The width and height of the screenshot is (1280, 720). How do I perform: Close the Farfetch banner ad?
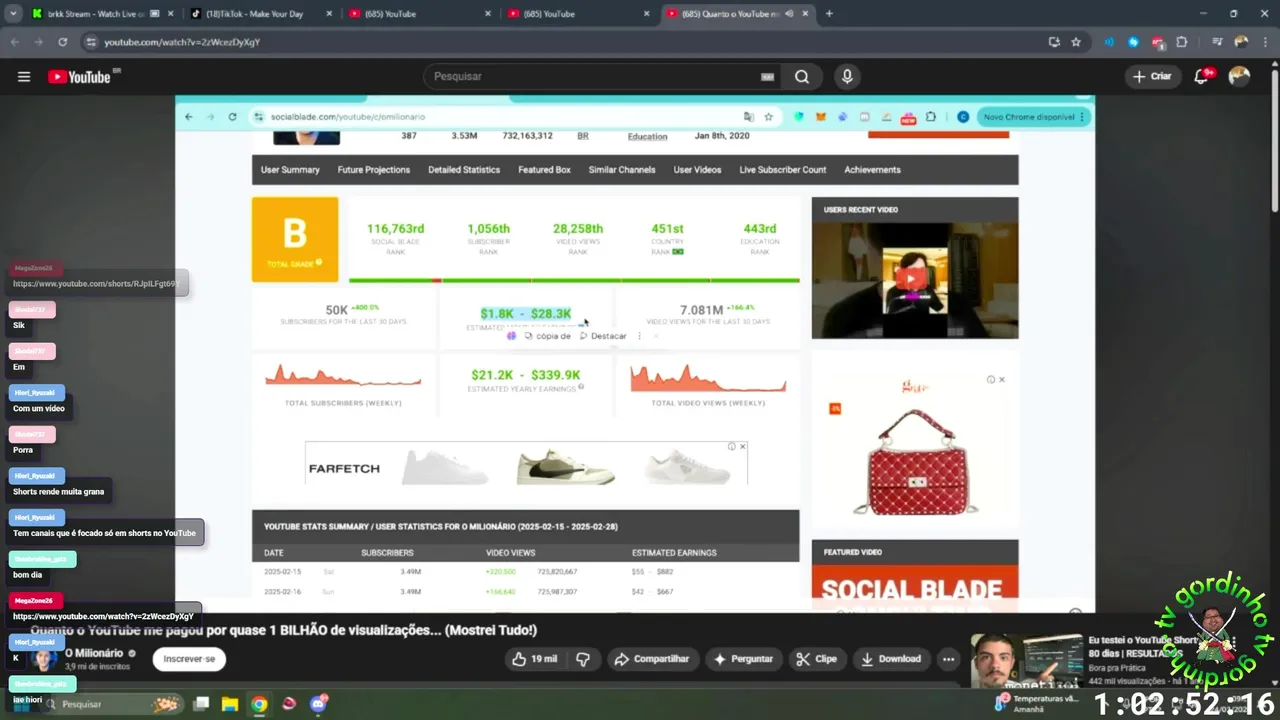pos(742,446)
